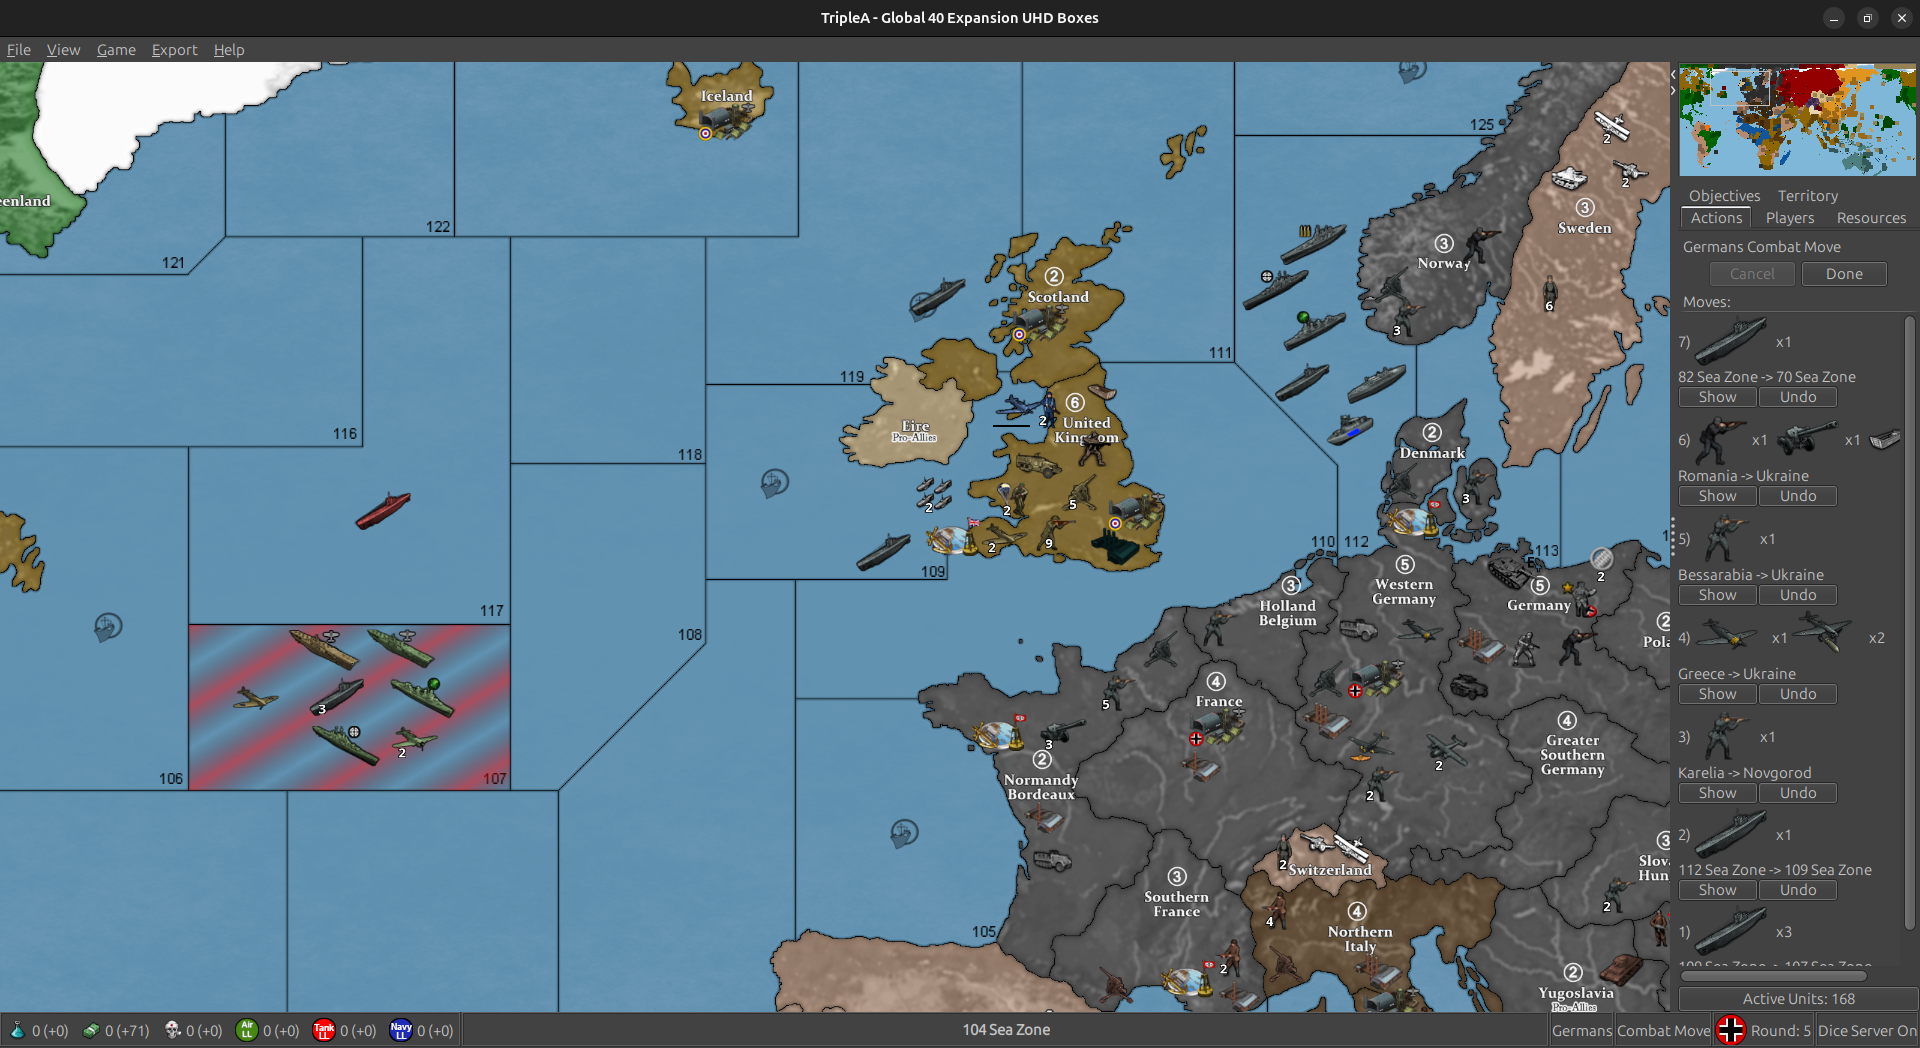
Task: Click the convoy marker in Sea Zone 118
Action: tap(774, 483)
